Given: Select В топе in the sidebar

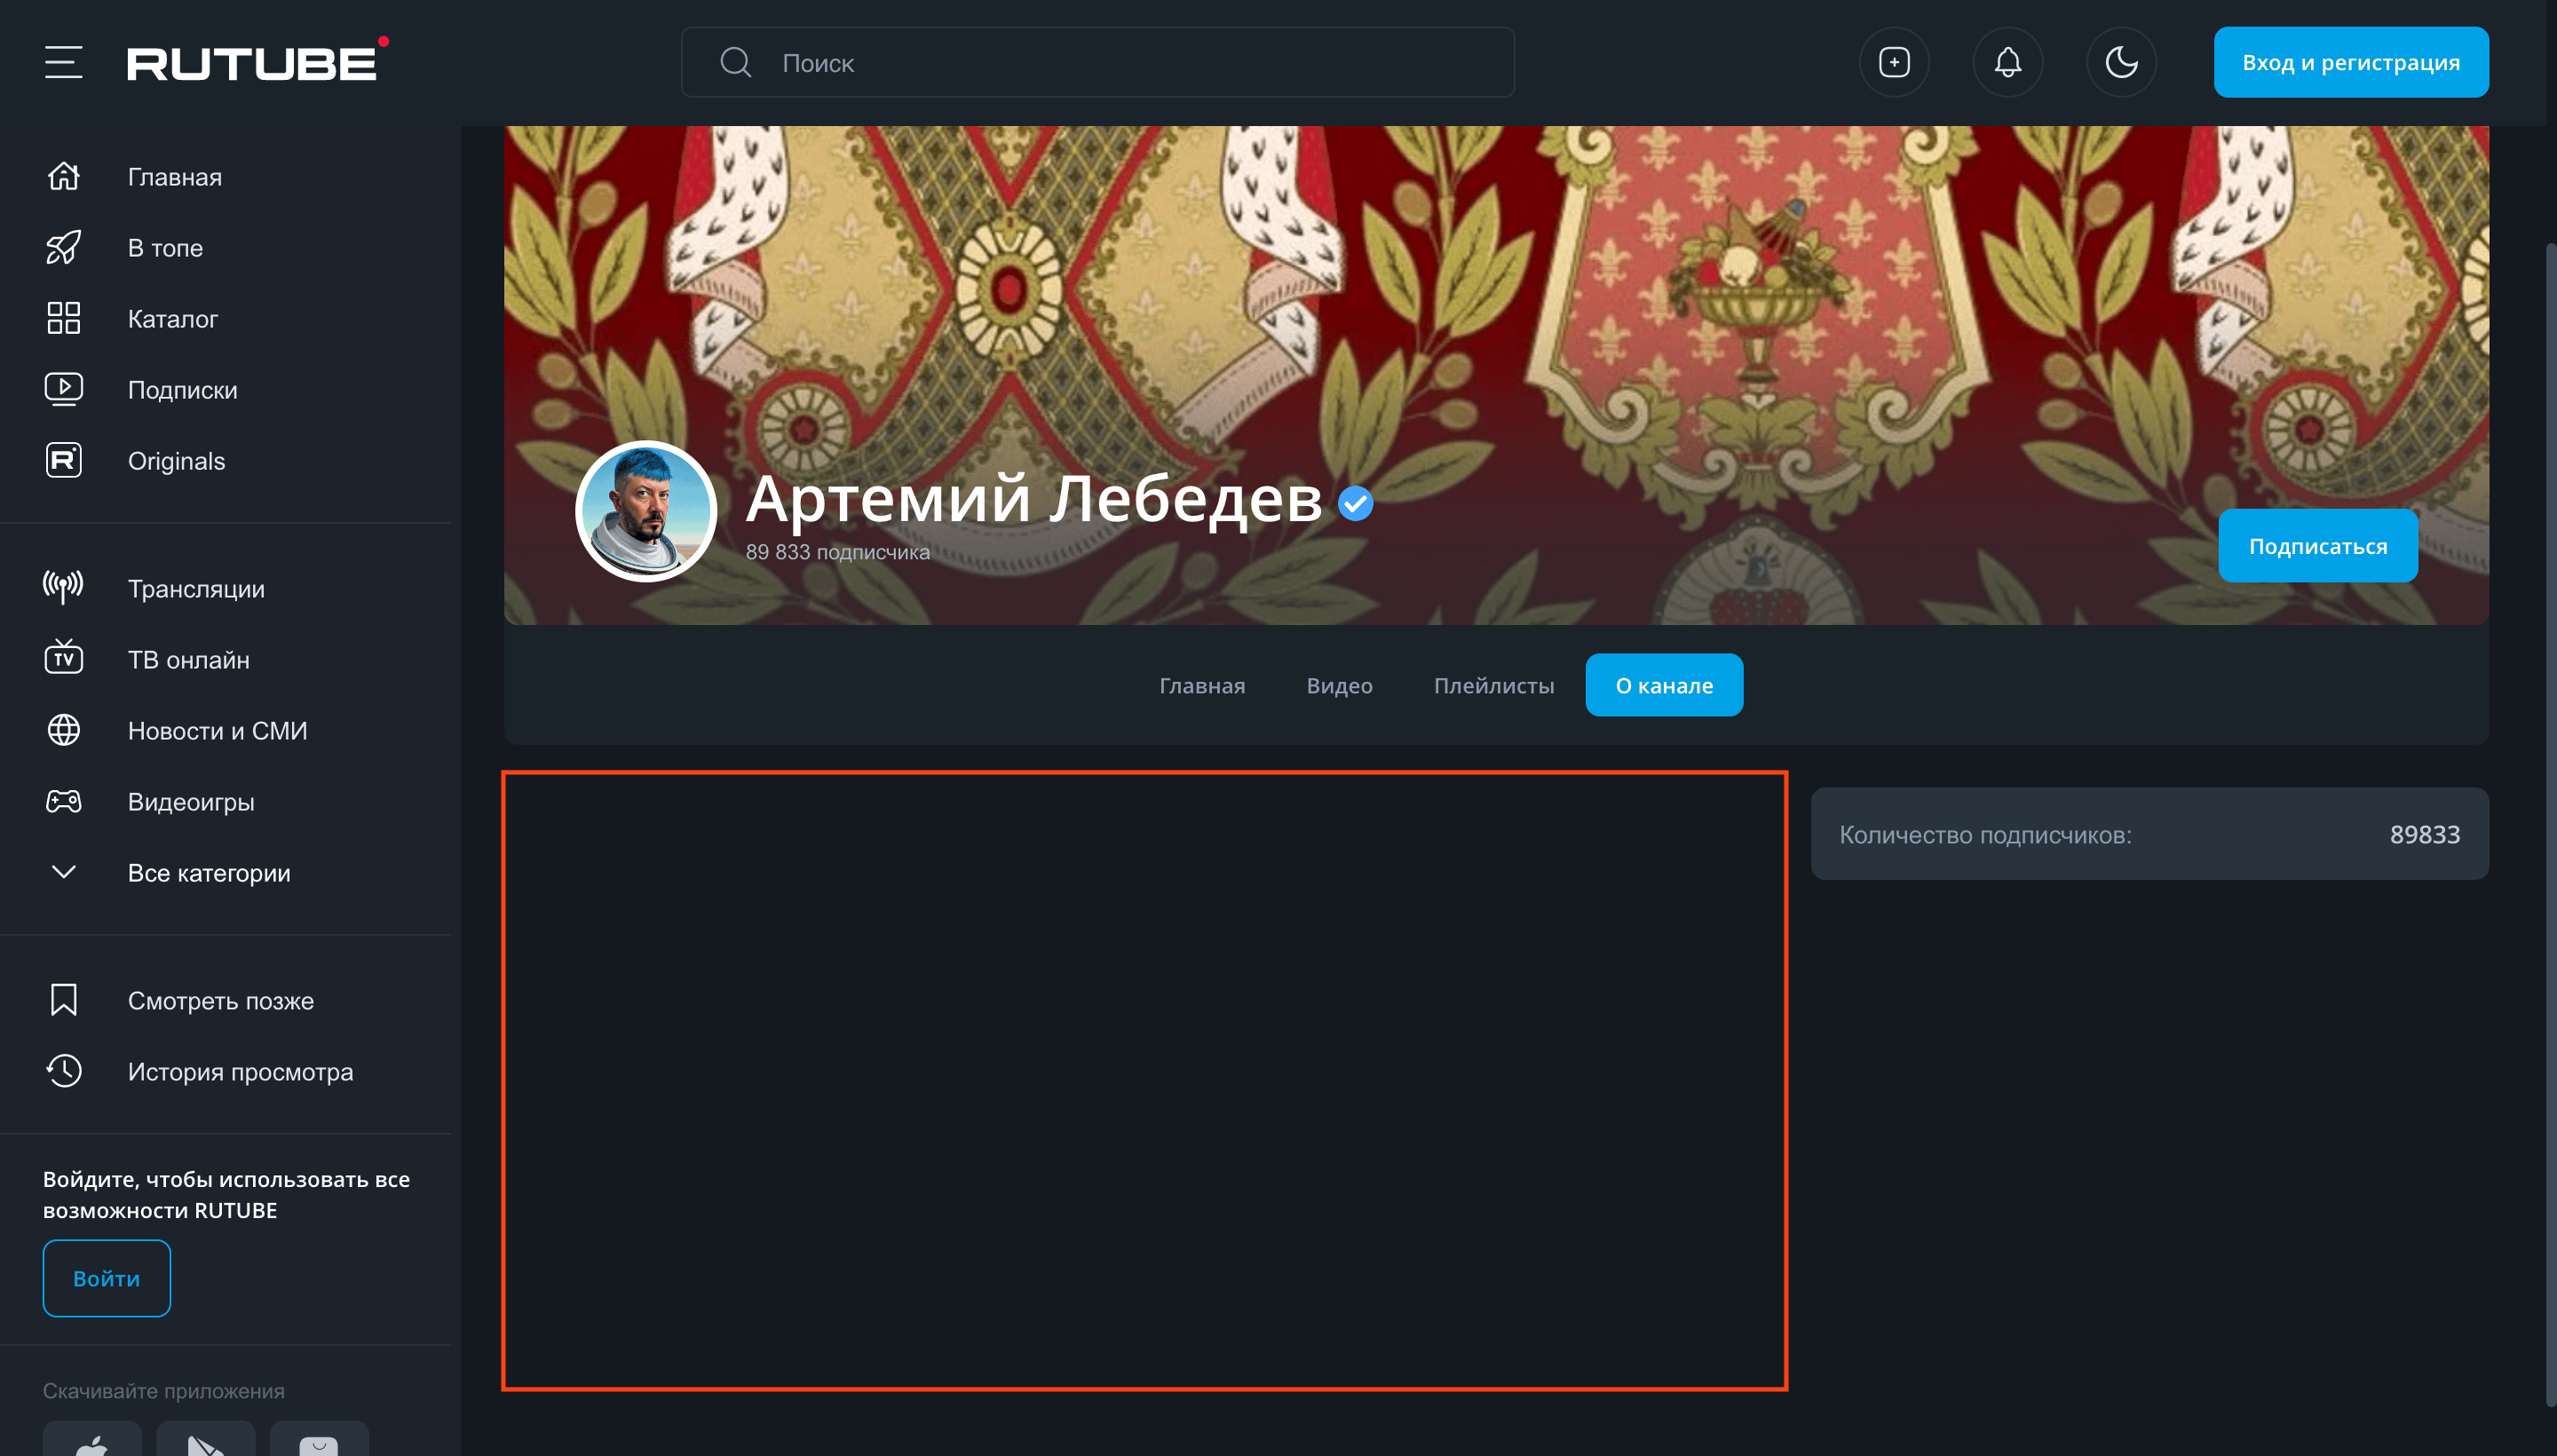Looking at the screenshot, I should point(163,247).
